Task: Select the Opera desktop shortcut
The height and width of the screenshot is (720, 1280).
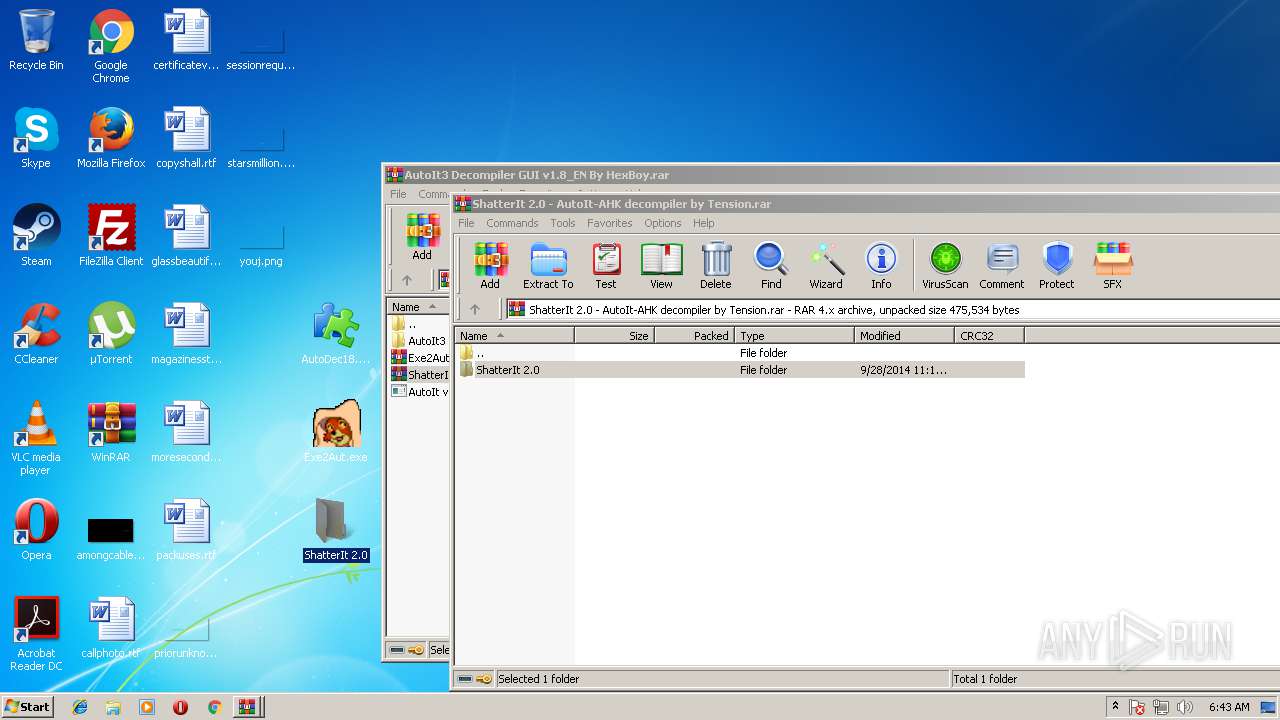Action: 36,531
